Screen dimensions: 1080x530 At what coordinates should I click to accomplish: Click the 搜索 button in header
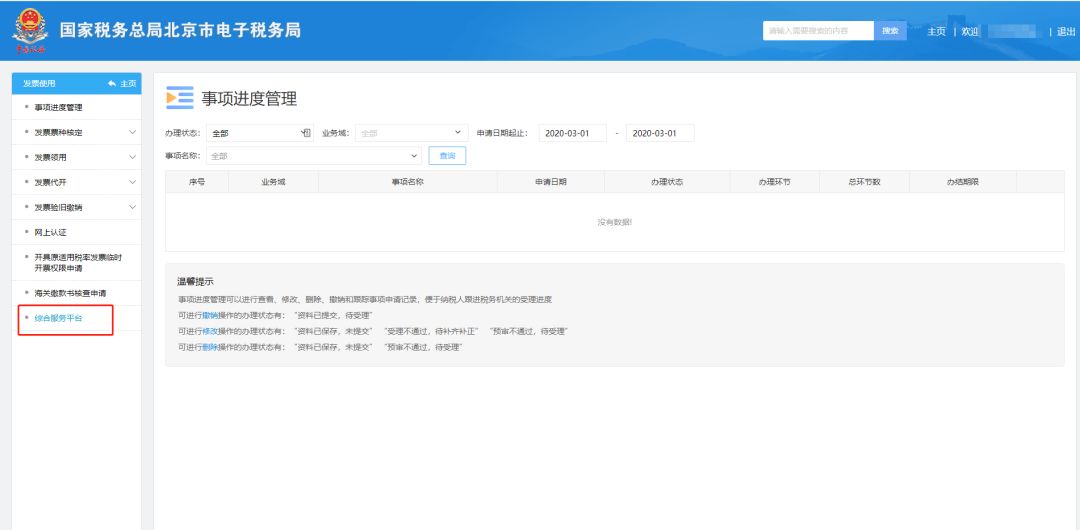tap(891, 31)
